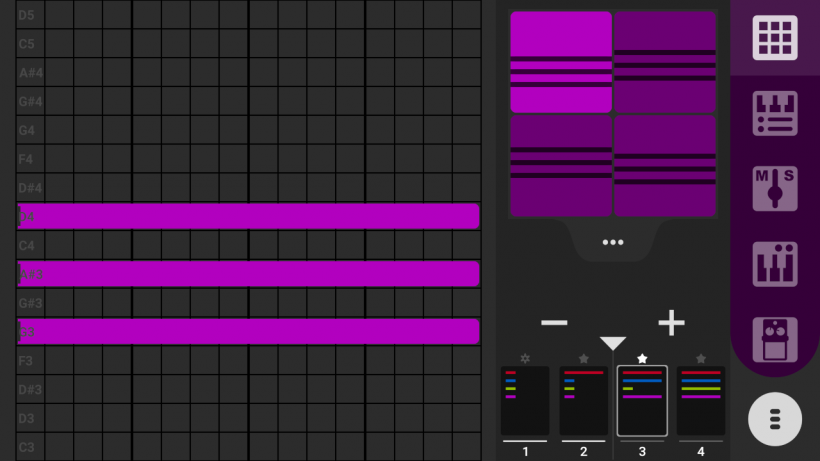Click the minus icon to remove a bar
The width and height of the screenshot is (820, 461).
pyautogui.click(x=554, y=322)
